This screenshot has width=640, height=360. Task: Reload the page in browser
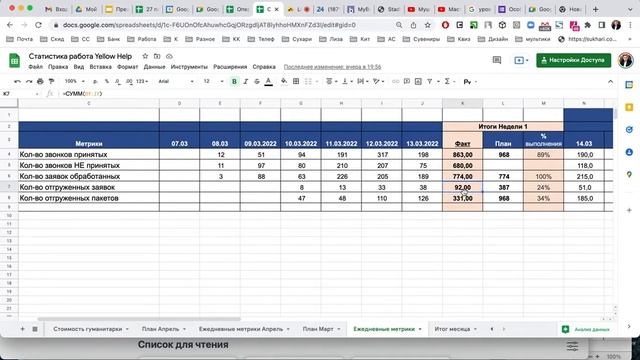38,25
